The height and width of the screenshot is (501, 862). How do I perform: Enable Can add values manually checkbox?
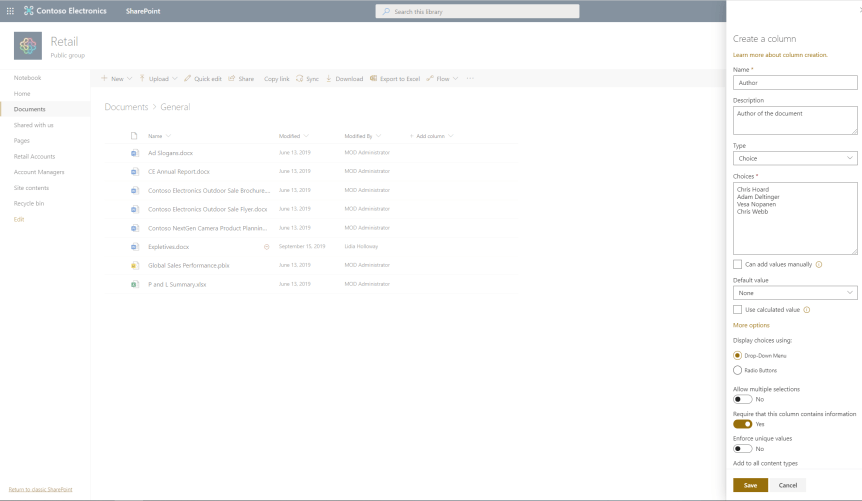(738, 264)
